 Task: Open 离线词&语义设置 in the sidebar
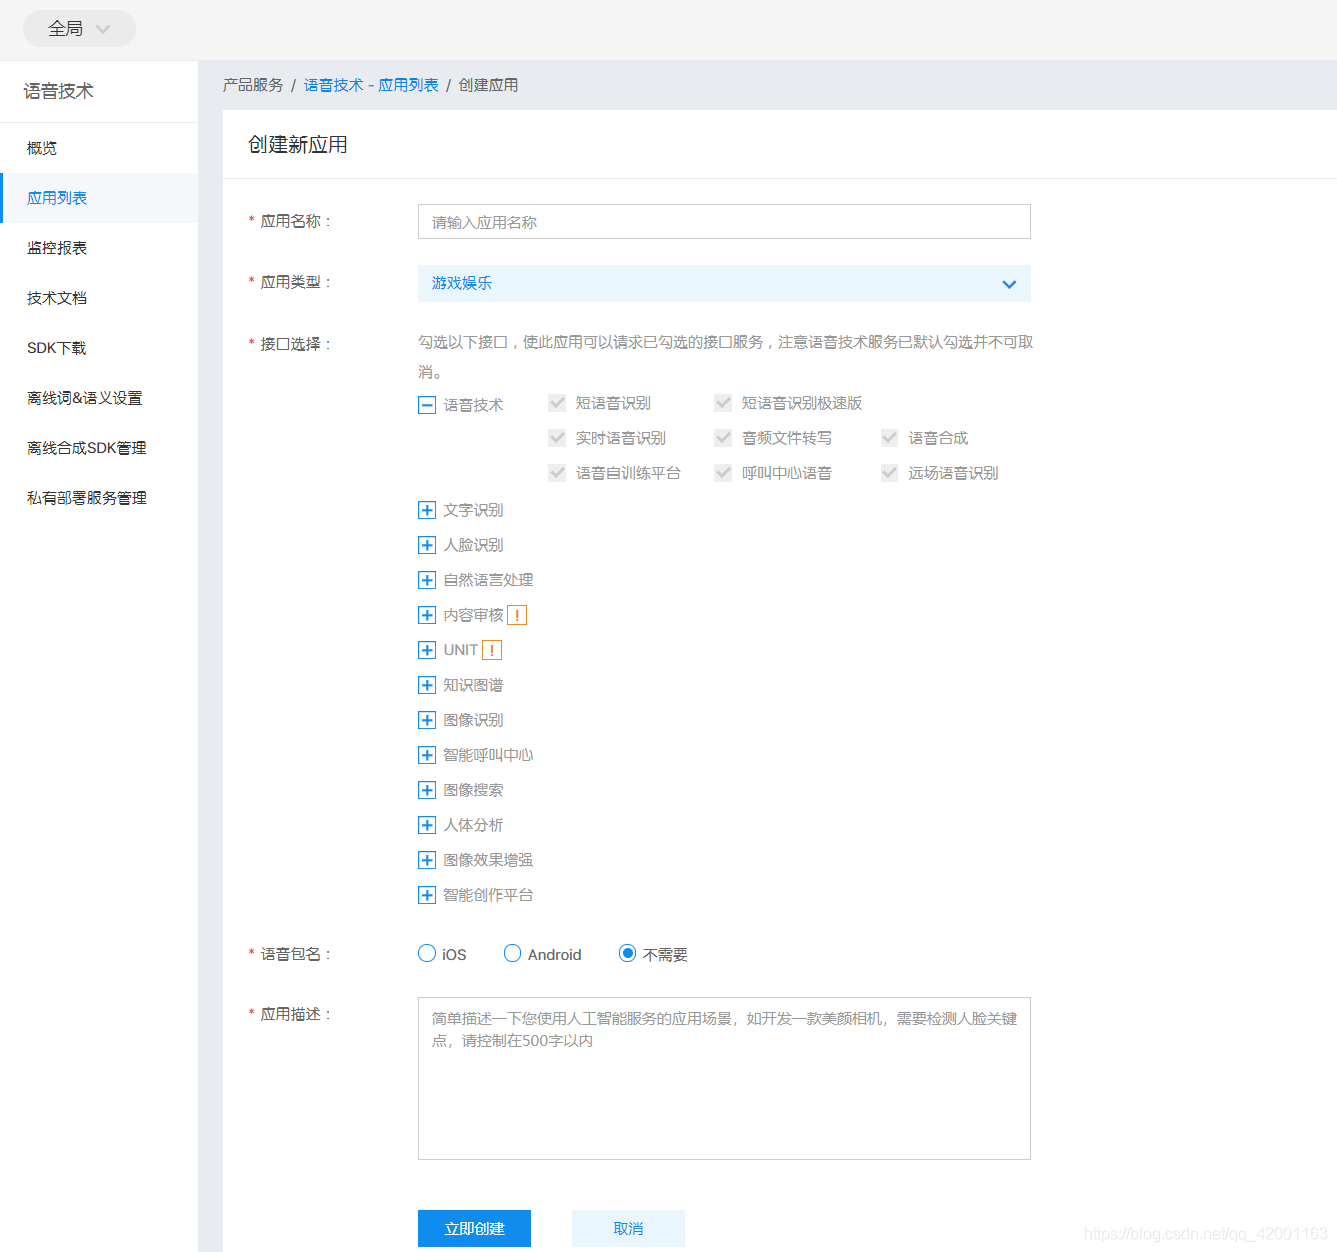[x=99, y=398]
